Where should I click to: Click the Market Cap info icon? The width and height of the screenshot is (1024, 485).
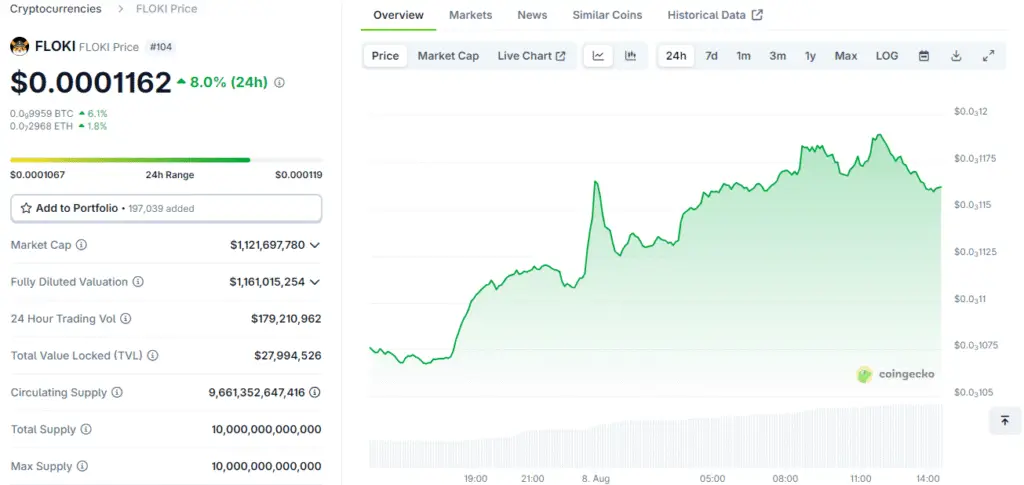pyautogui.click(x=82, y=245)
